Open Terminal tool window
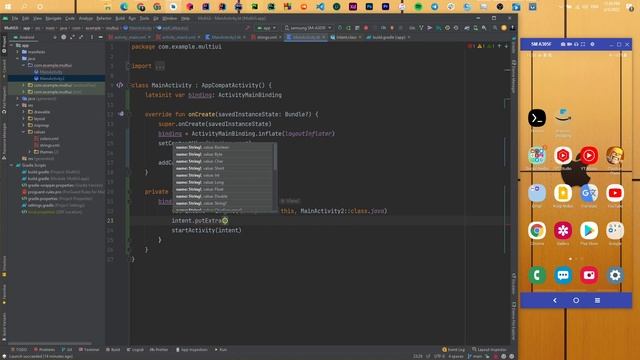 point(89,350)
